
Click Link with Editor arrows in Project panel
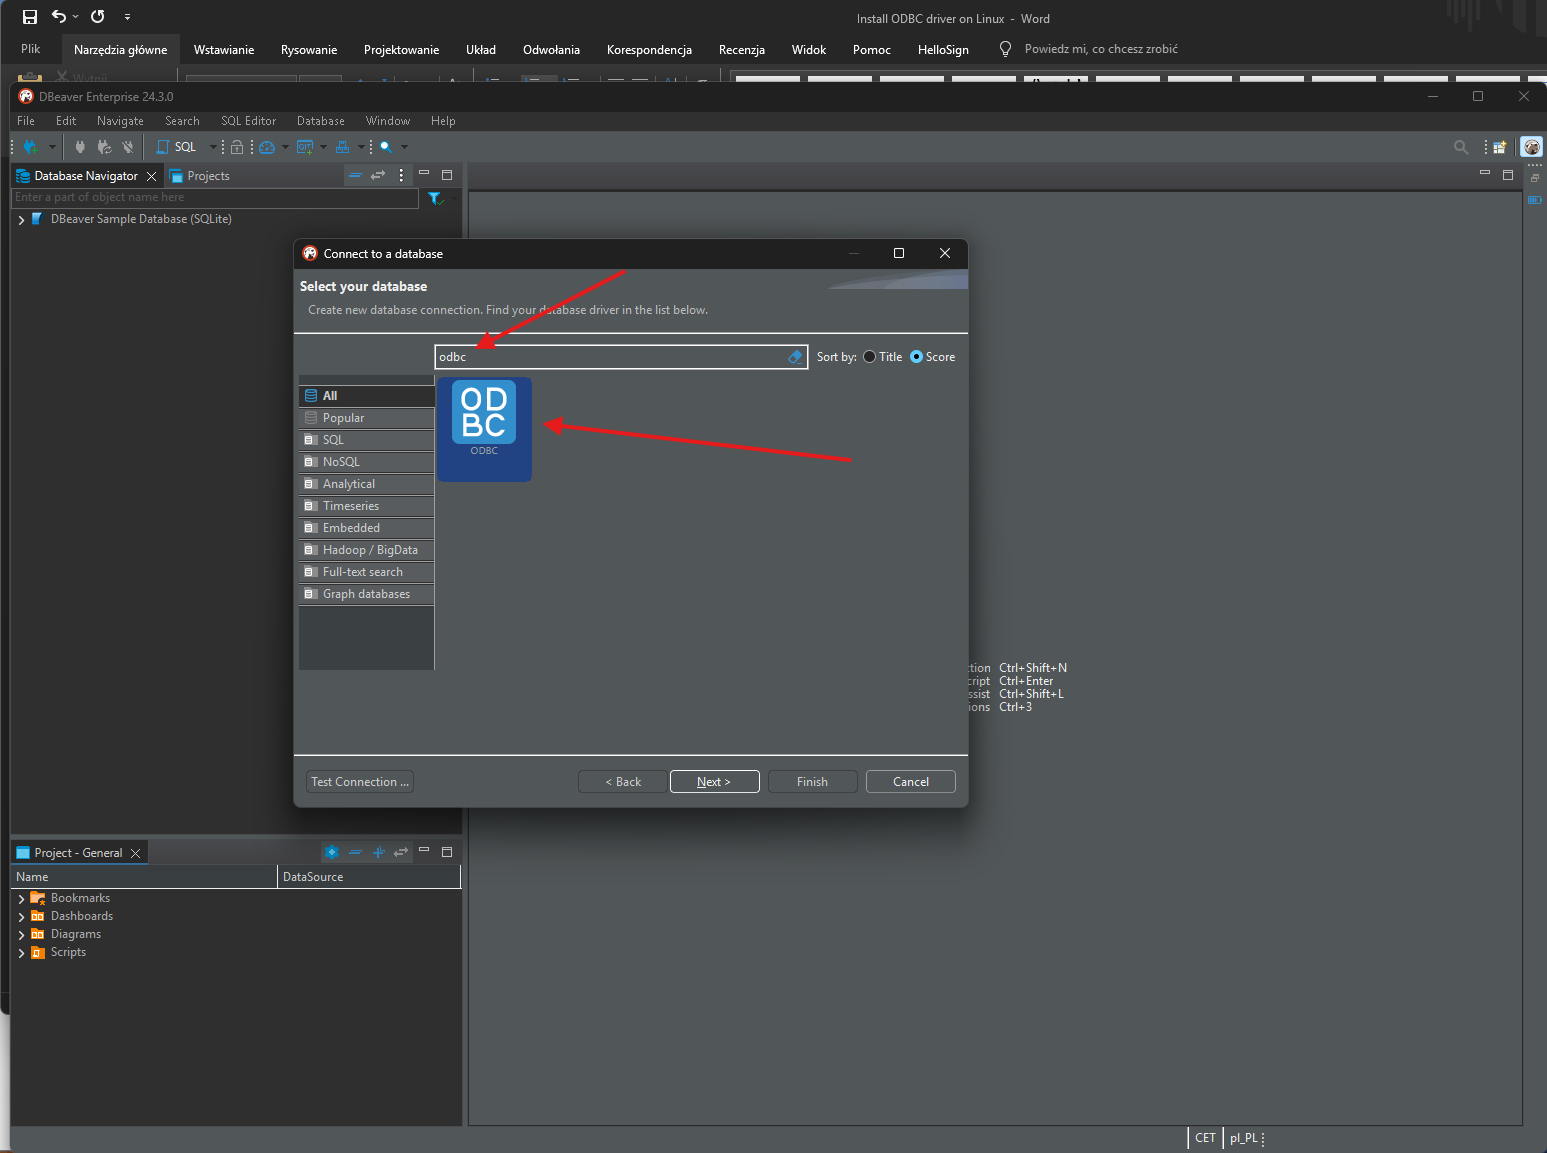point(401,852)
